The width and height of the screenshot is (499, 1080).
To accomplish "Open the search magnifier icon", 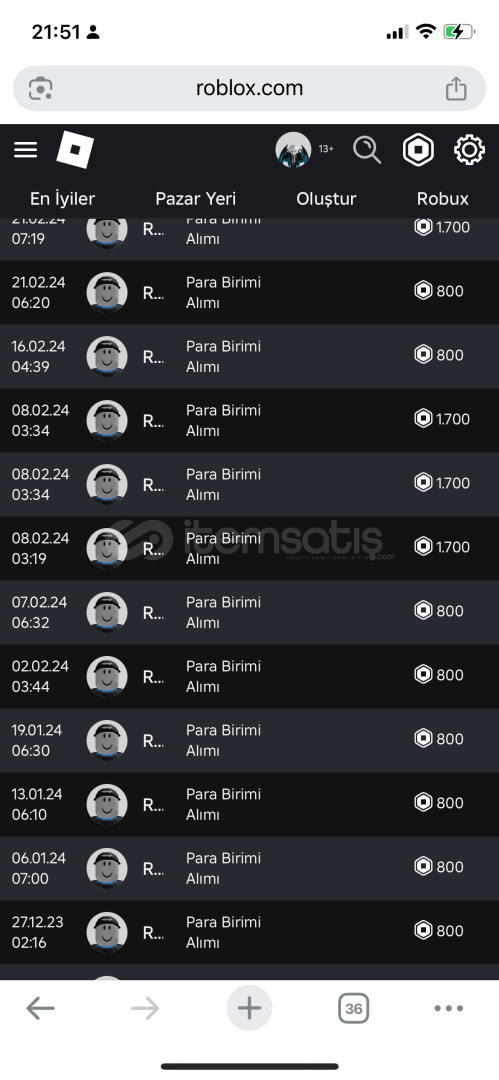I will (367, 149).
